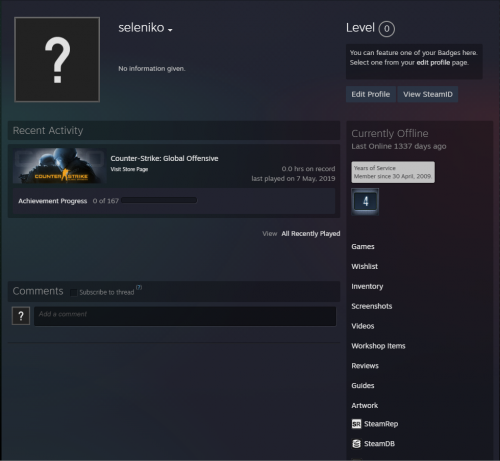Open the Counter-Strike game banner thumbnail
Screen dimensions: 500x461
(60, 166)
